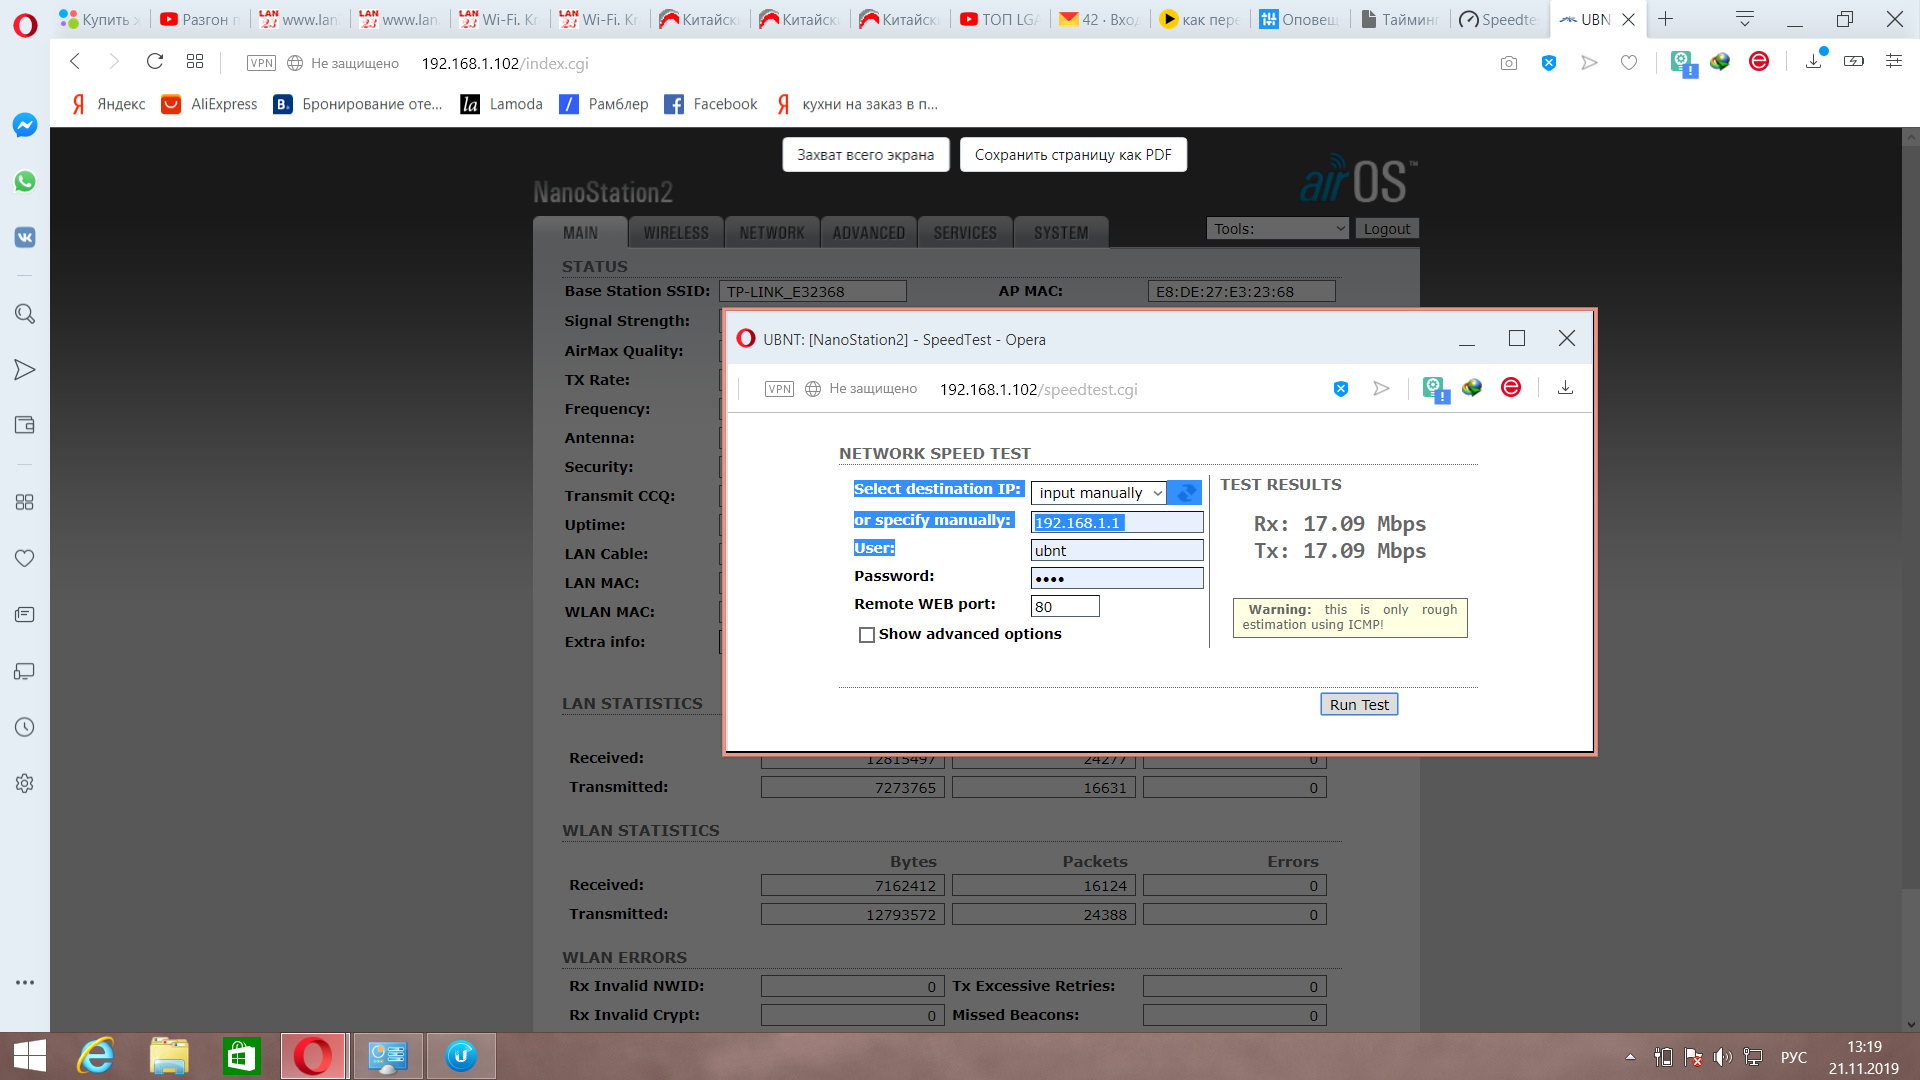The height and width of the screenshot is (1080, 1920).
Task: Open history clock in sidebar
Action: (25, 727)
